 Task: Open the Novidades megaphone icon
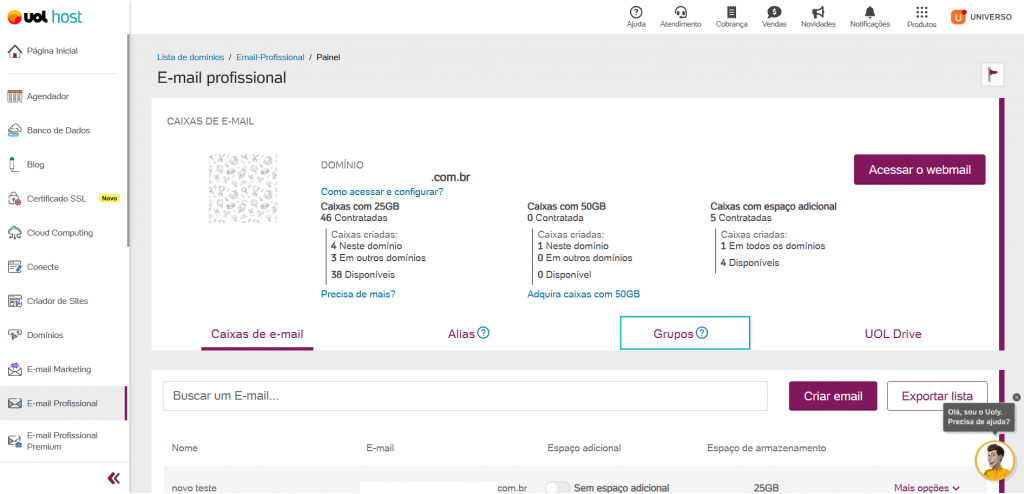click(x=818, y=12)
